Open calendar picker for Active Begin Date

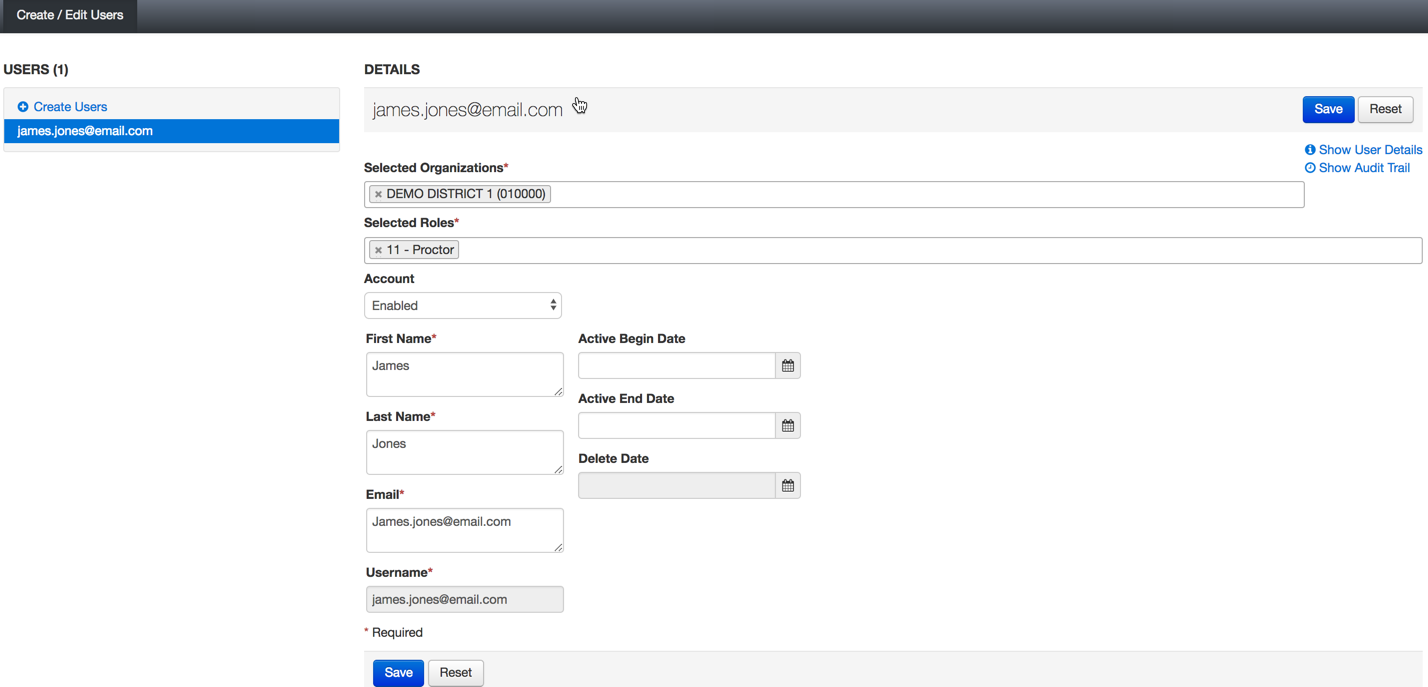point(788,366)
